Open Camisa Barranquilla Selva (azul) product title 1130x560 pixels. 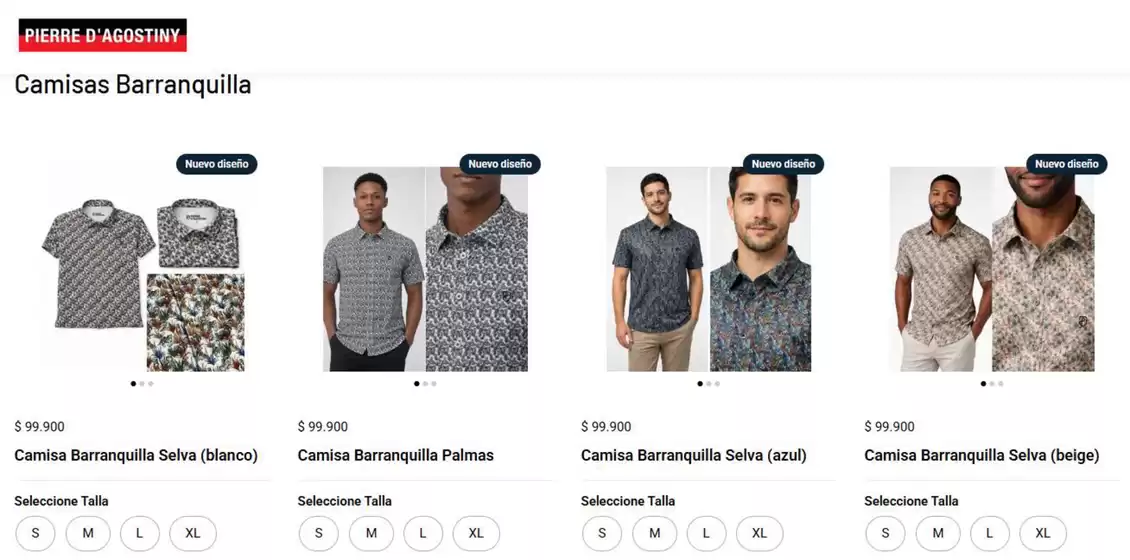tap(693, 455)
